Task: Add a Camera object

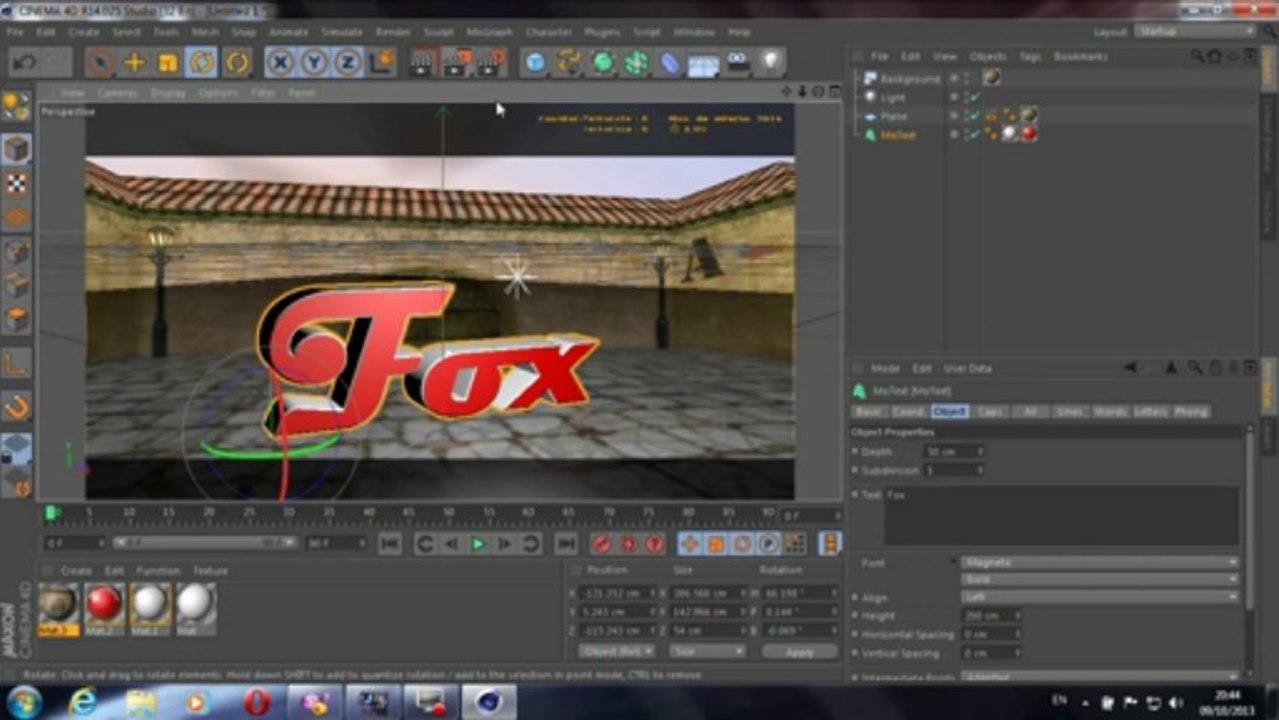Action: (x=738, y=63)
